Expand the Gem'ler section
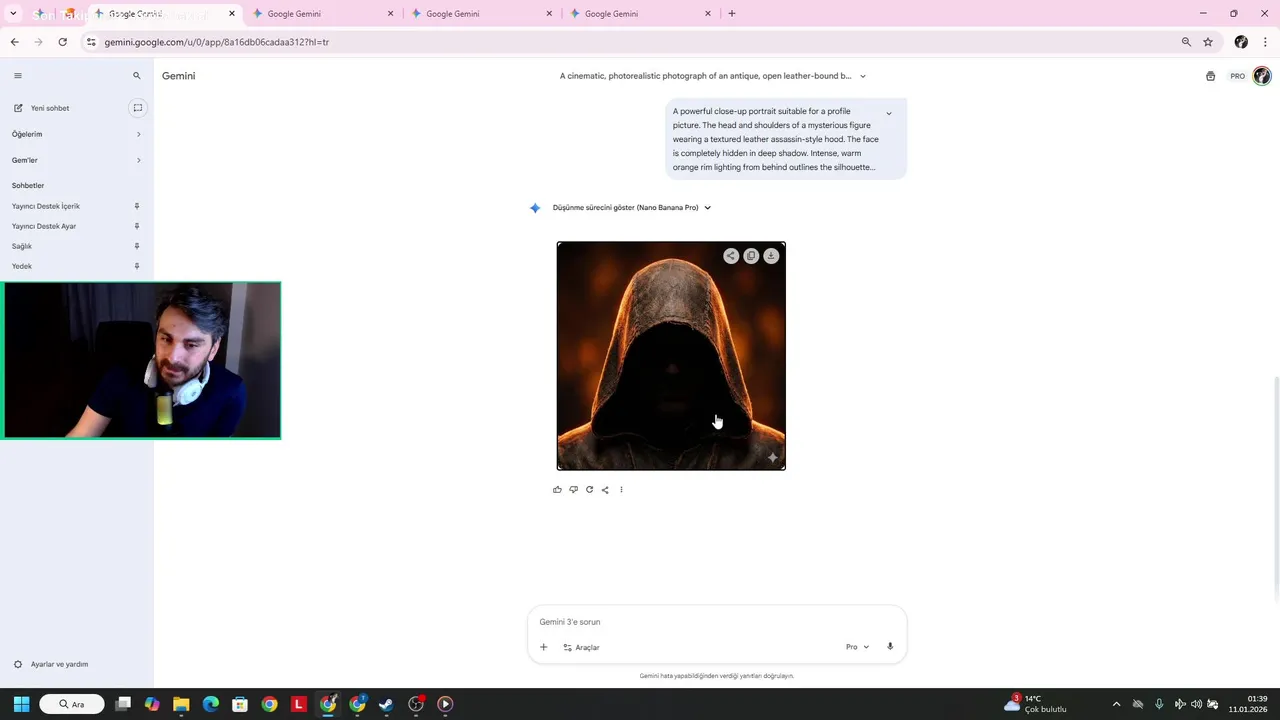 [x=77, y=160]
